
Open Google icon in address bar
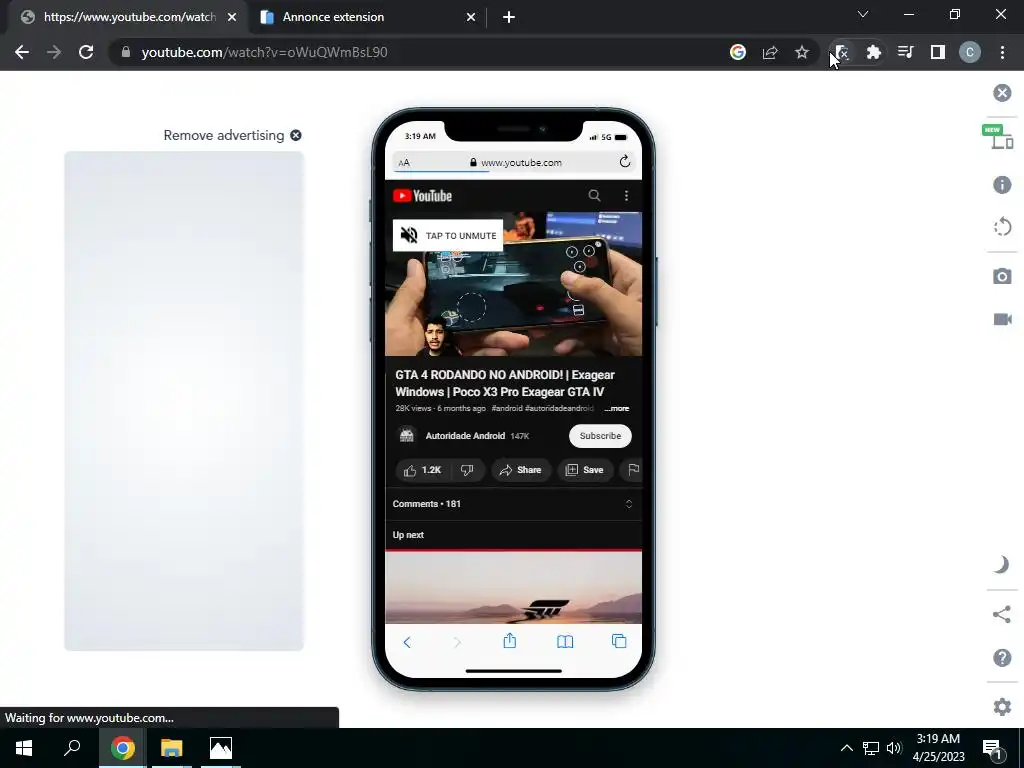(738, 52)
